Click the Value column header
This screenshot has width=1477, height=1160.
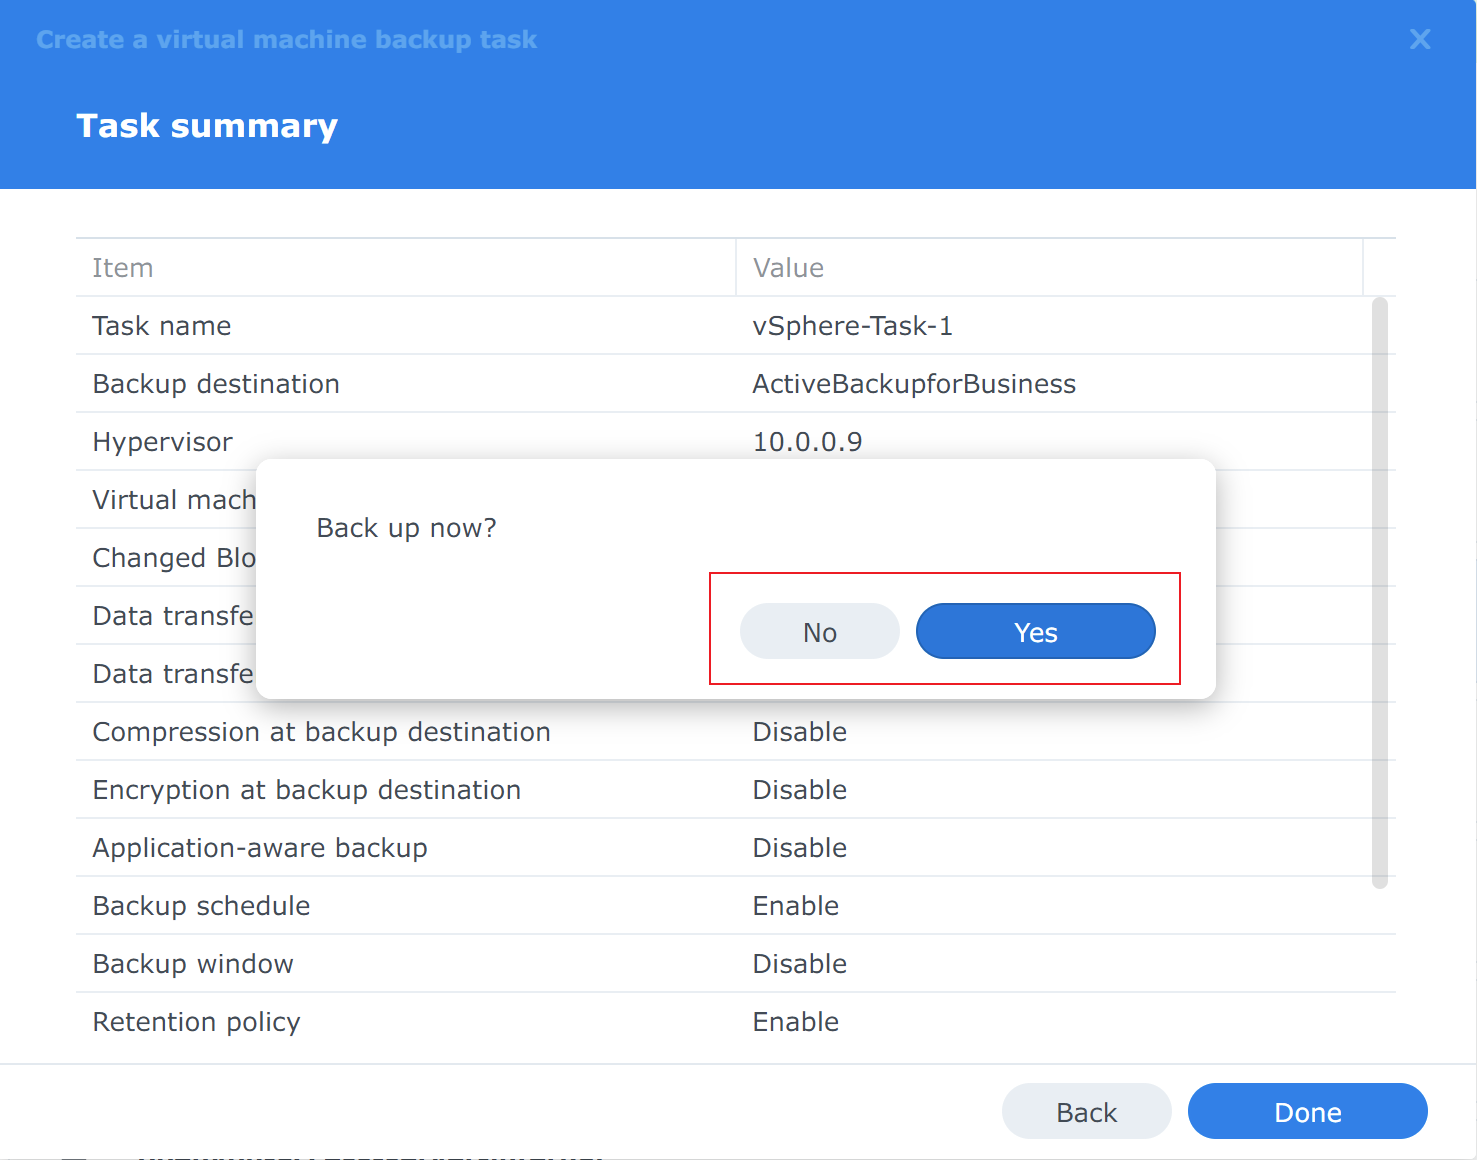tap(788, 268)
